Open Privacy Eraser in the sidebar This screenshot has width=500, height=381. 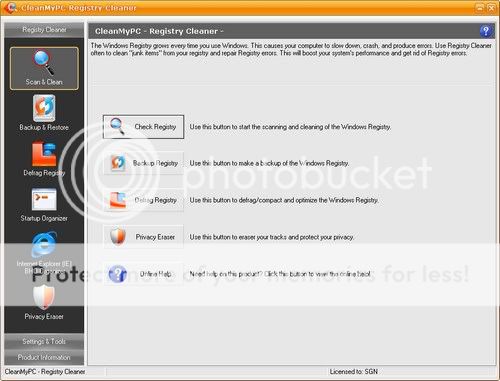44,302
